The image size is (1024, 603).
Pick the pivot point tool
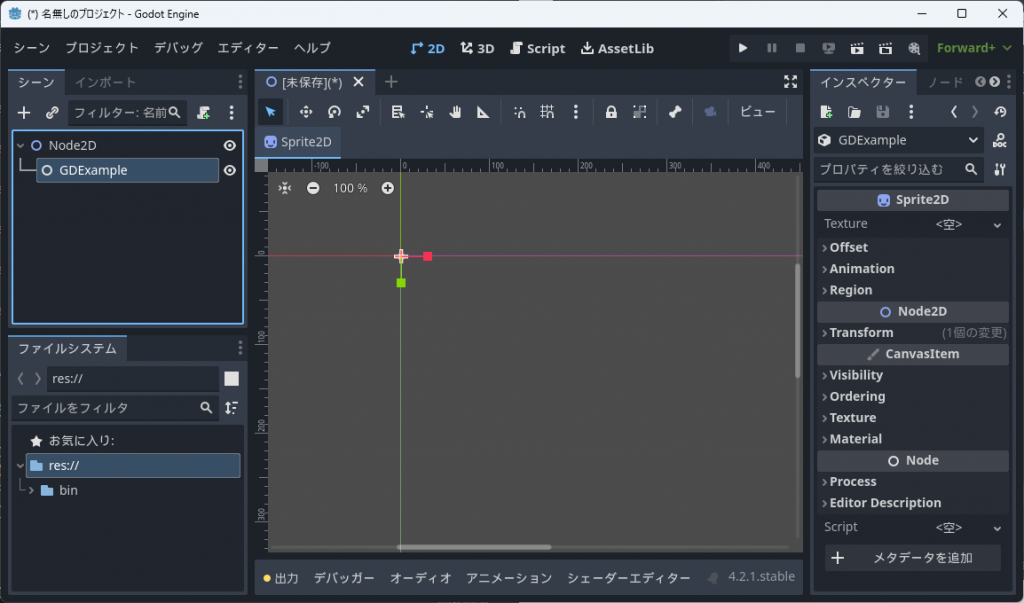pyautogui.click(x=426, y=112)
